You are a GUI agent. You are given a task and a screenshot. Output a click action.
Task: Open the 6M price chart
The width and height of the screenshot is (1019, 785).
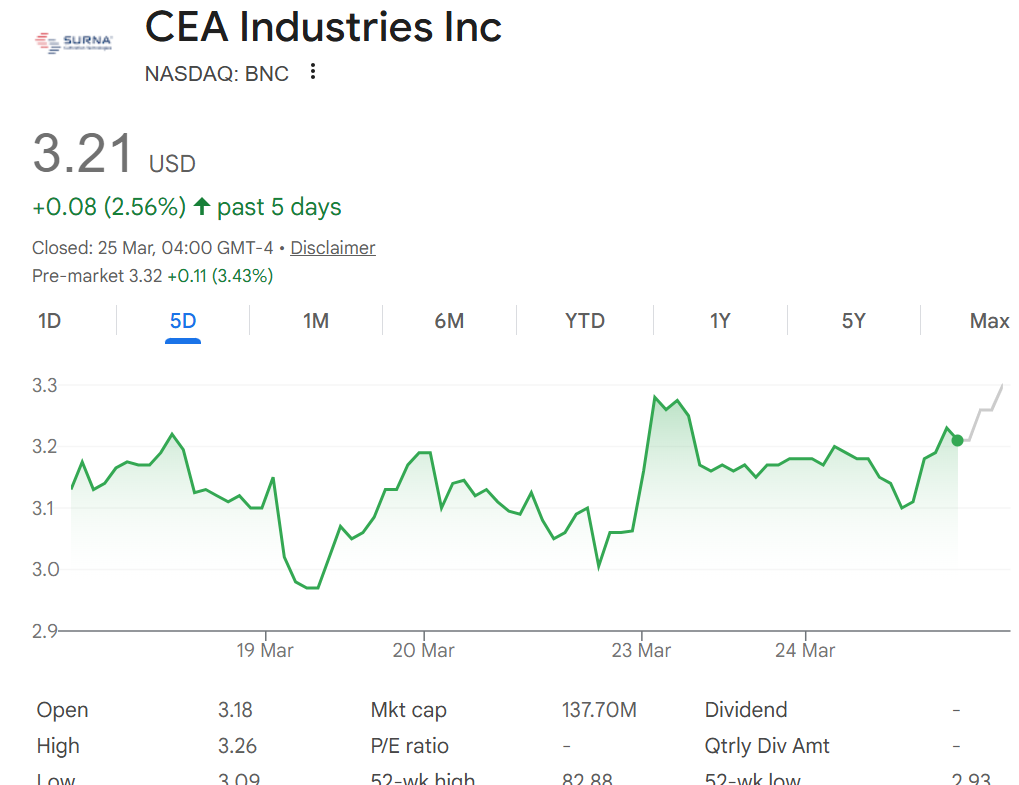pos(450,320)
